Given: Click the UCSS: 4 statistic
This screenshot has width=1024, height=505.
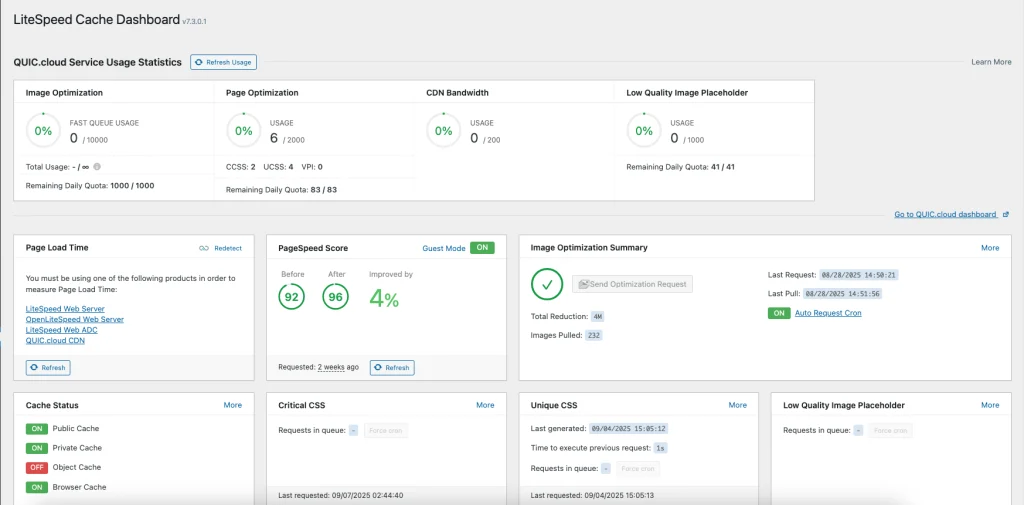Looking at the screenshot, I should pyautogui.click(x=278, y=167).
